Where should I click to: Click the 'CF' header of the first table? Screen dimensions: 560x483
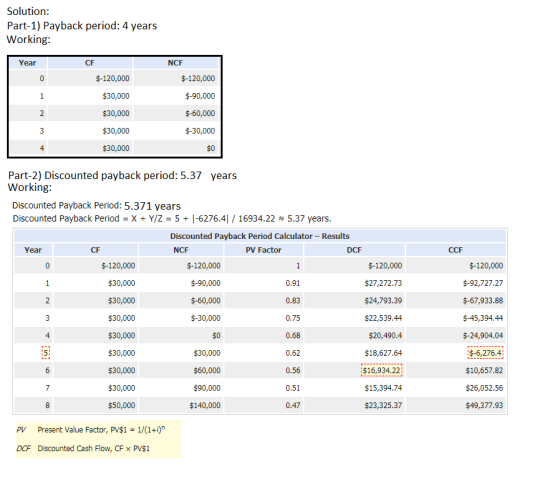click(x=90, y=63)
